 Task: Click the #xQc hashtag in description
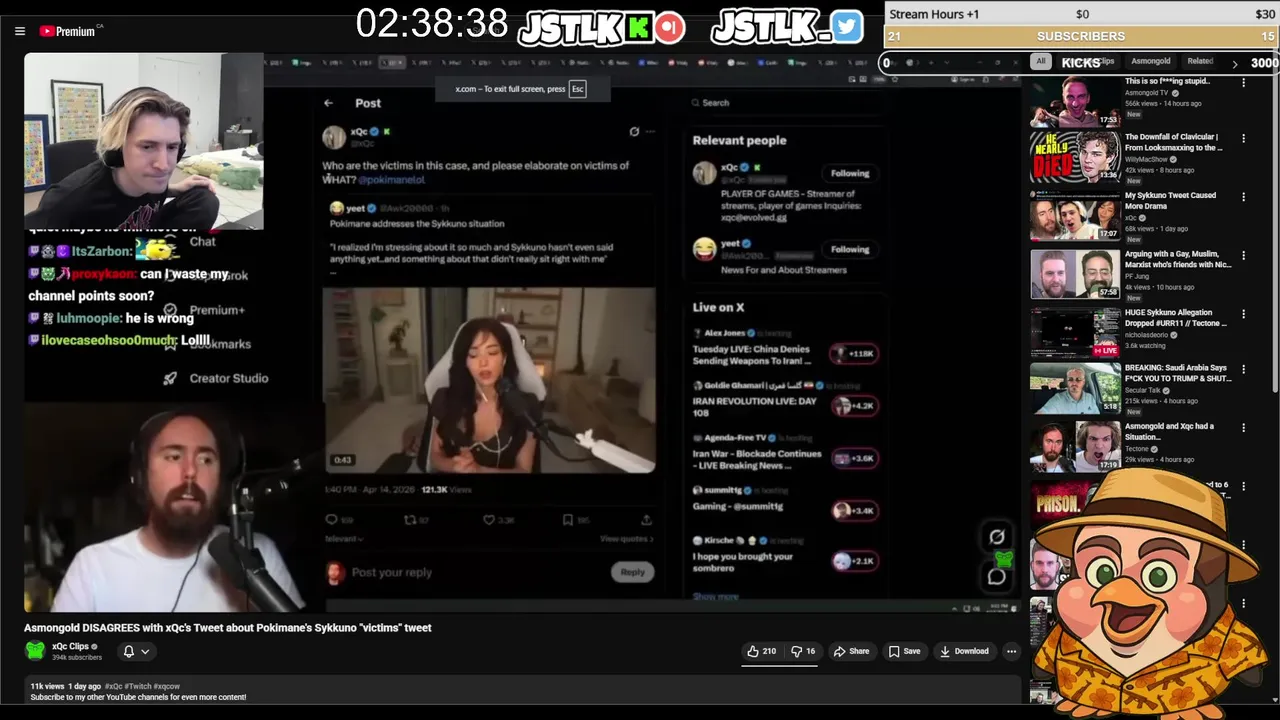[113, 686]
